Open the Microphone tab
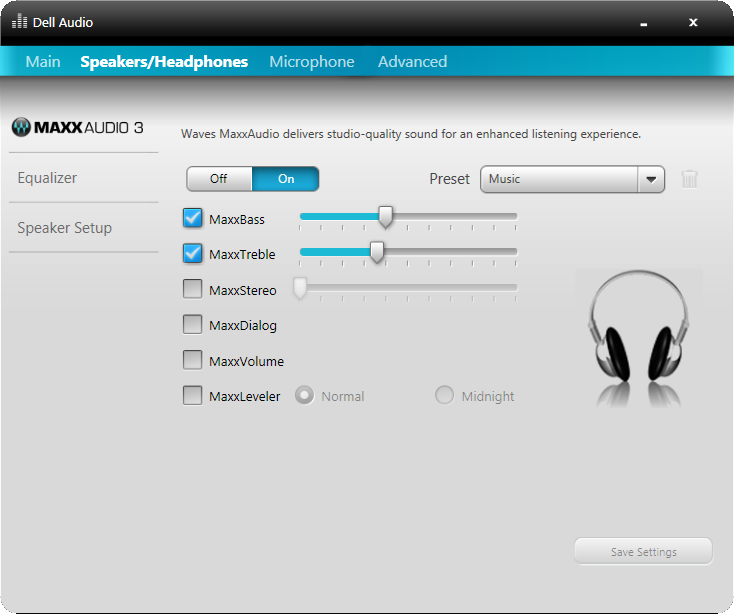Image resolution: width=734 pixels, height=614 pixels. coord(312,61)
